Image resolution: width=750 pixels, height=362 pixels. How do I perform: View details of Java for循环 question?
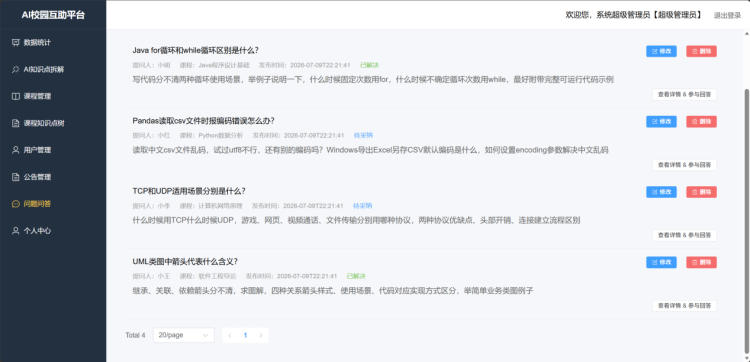tap(684, 95)
